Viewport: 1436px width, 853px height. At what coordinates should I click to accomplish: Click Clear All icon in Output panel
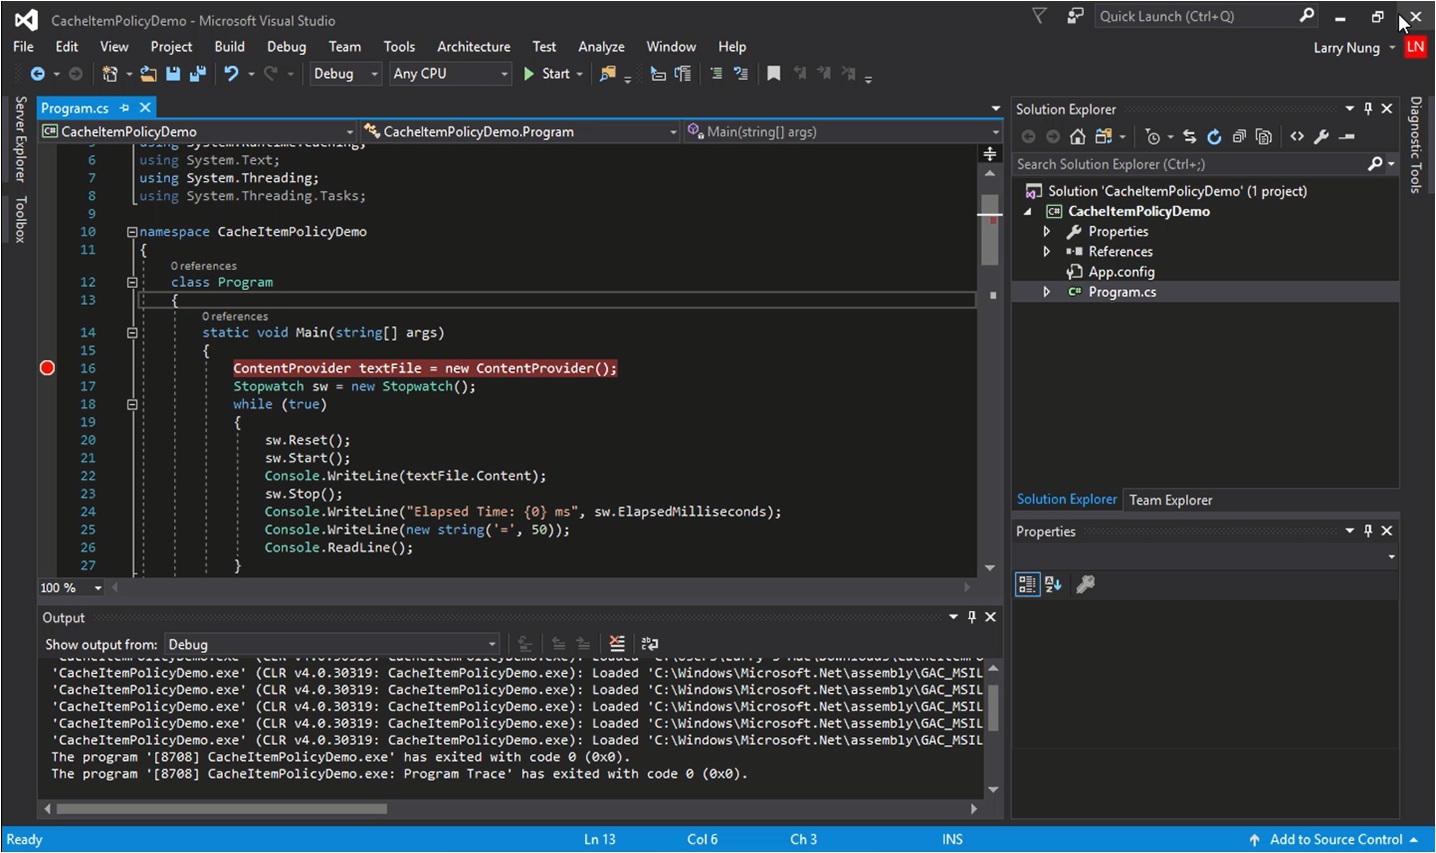tap(617, 644)
